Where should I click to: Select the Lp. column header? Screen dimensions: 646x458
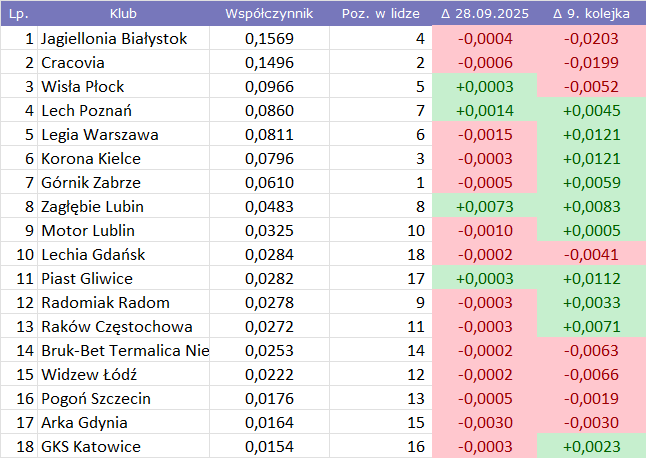pyautogui.click(x=18, y=14)
